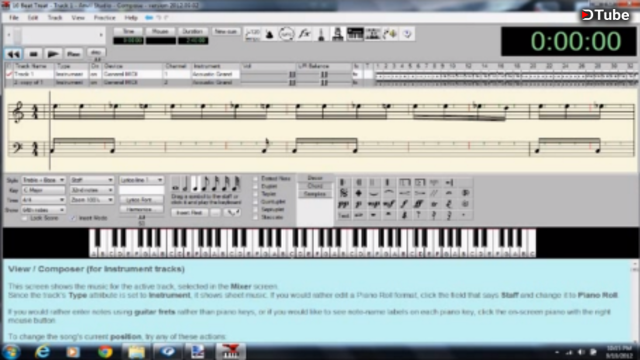Open the Staff view mode dropdown

point(91,180)
